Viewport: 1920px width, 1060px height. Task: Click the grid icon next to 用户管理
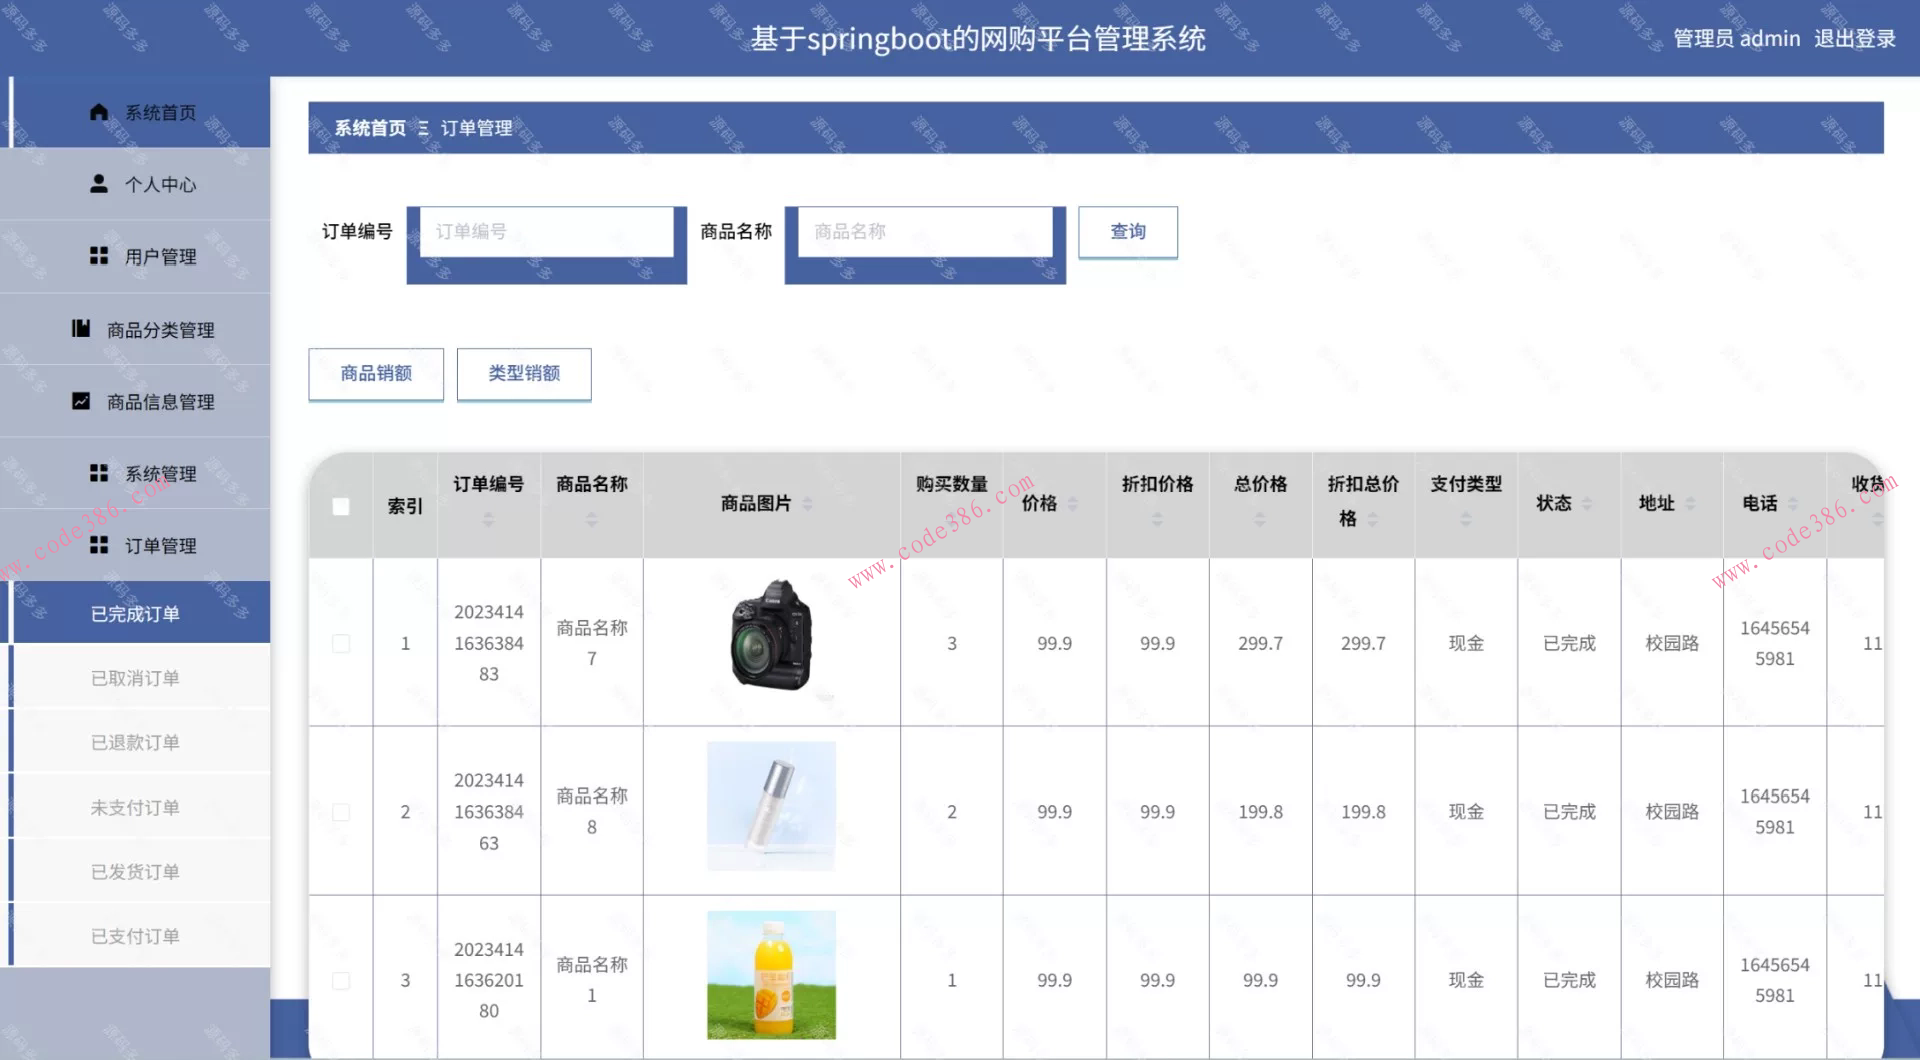coord(98,255)
